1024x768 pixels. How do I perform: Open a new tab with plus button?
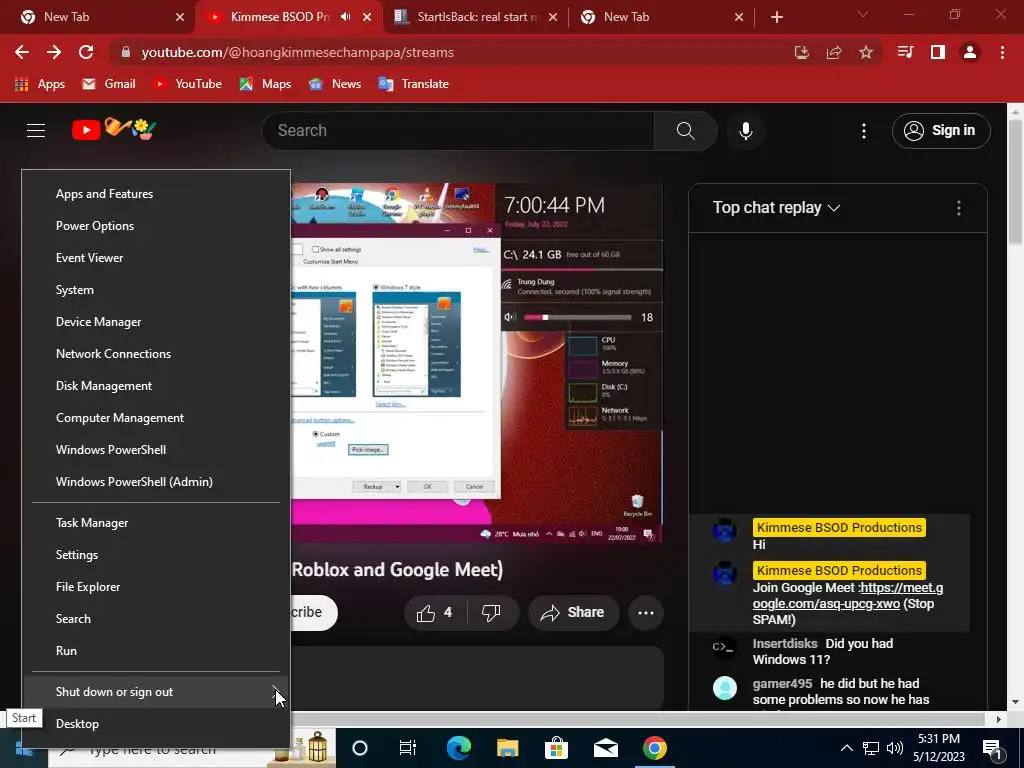(x=776, y=17)
